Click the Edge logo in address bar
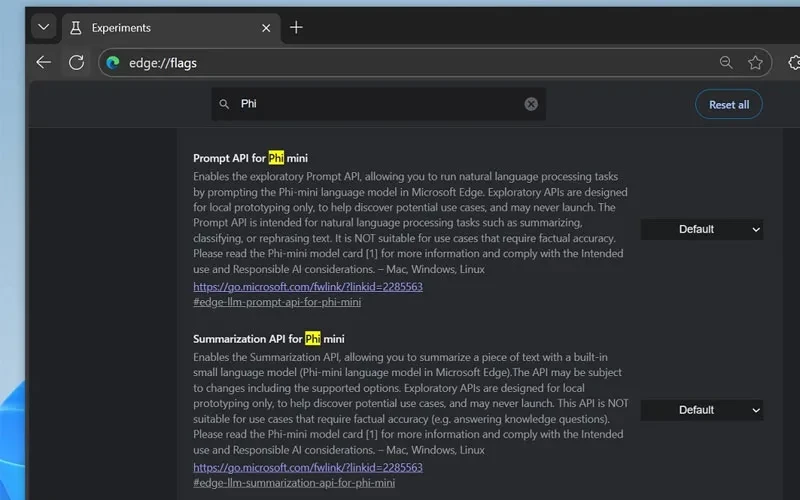The width and height of the screenshot is (800, 500). pyautogui.click(x=113, y=62)
